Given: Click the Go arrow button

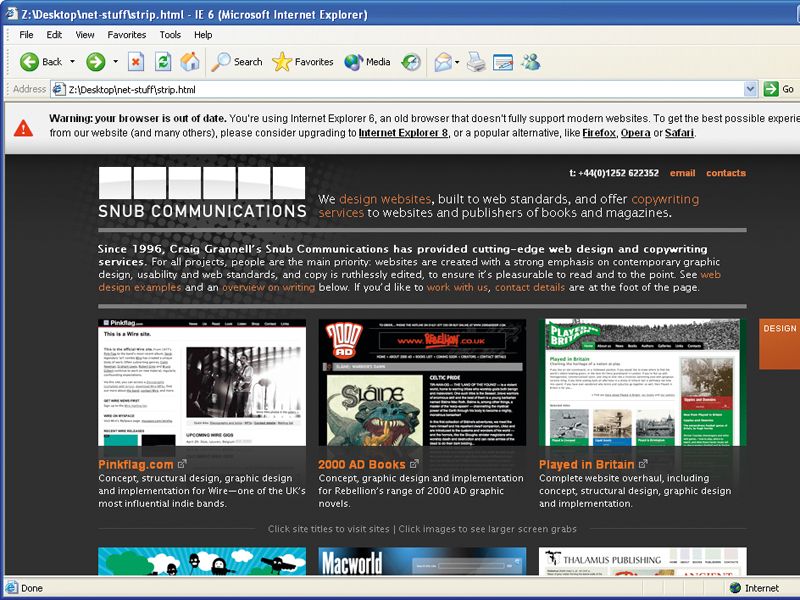Looking at the screenshot, I should tap(770, 89).
